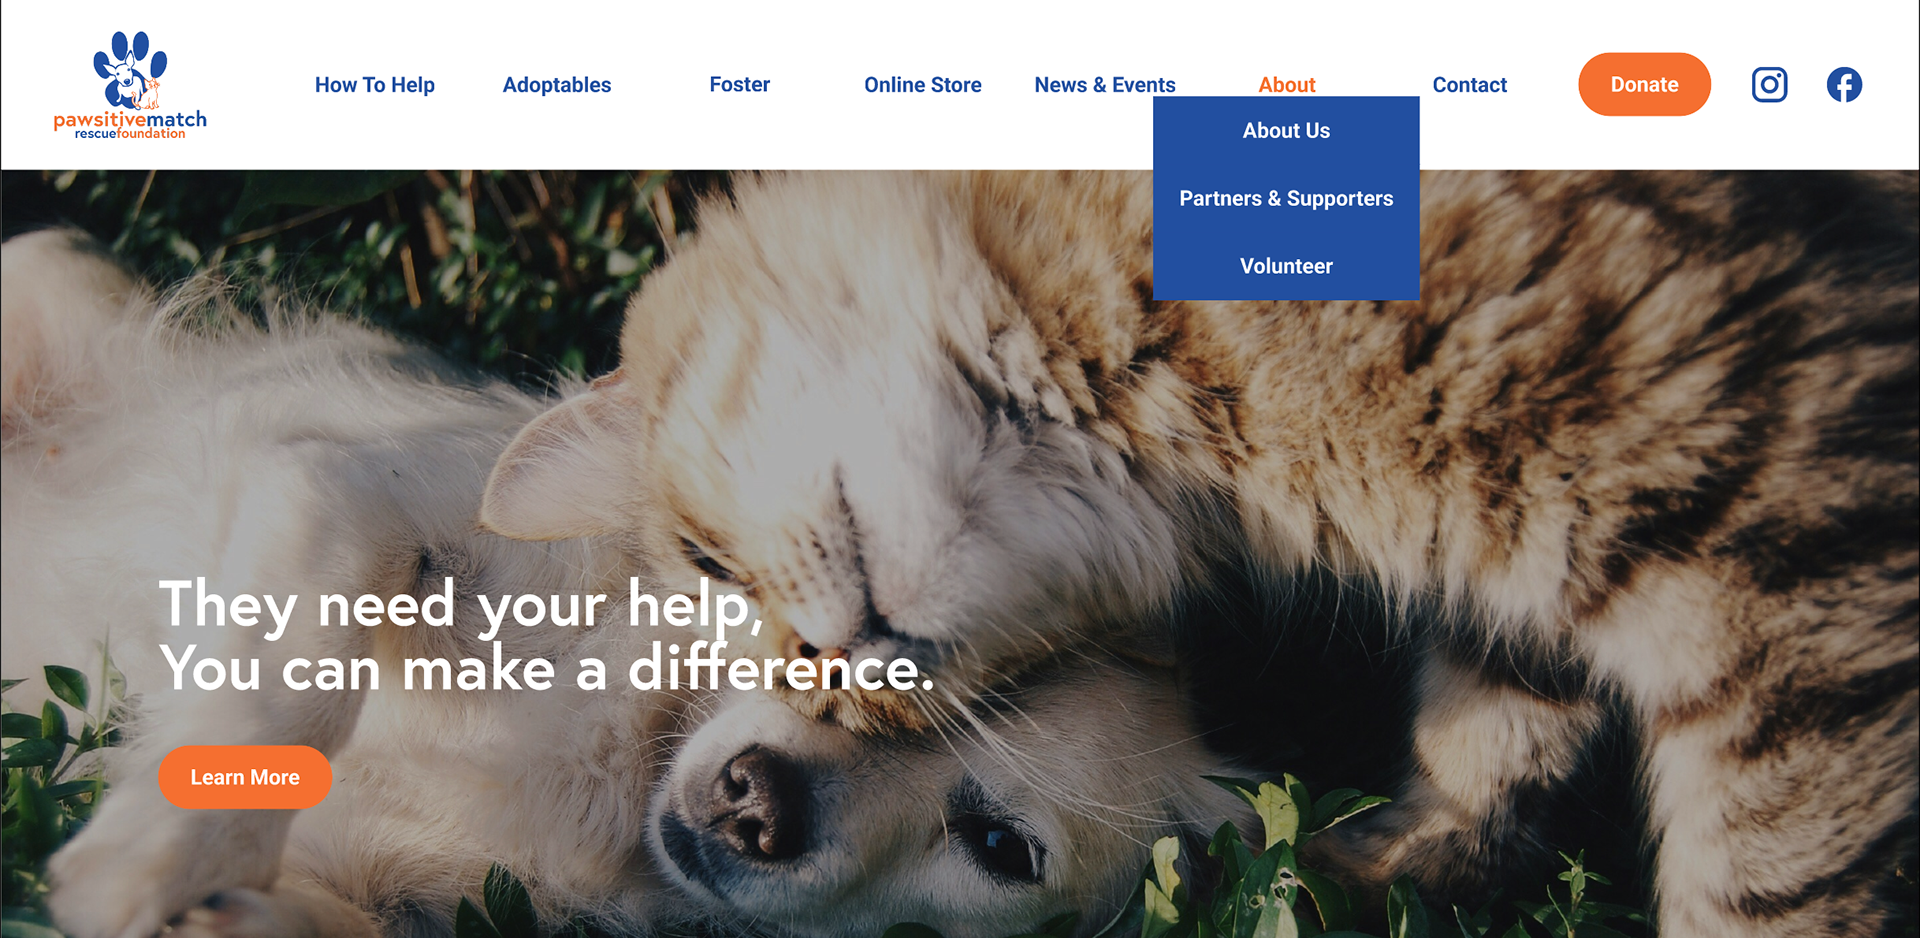Open the Foster nav item
The height and width of the screenshot is (938, 1920).
[x=740, y=85]
